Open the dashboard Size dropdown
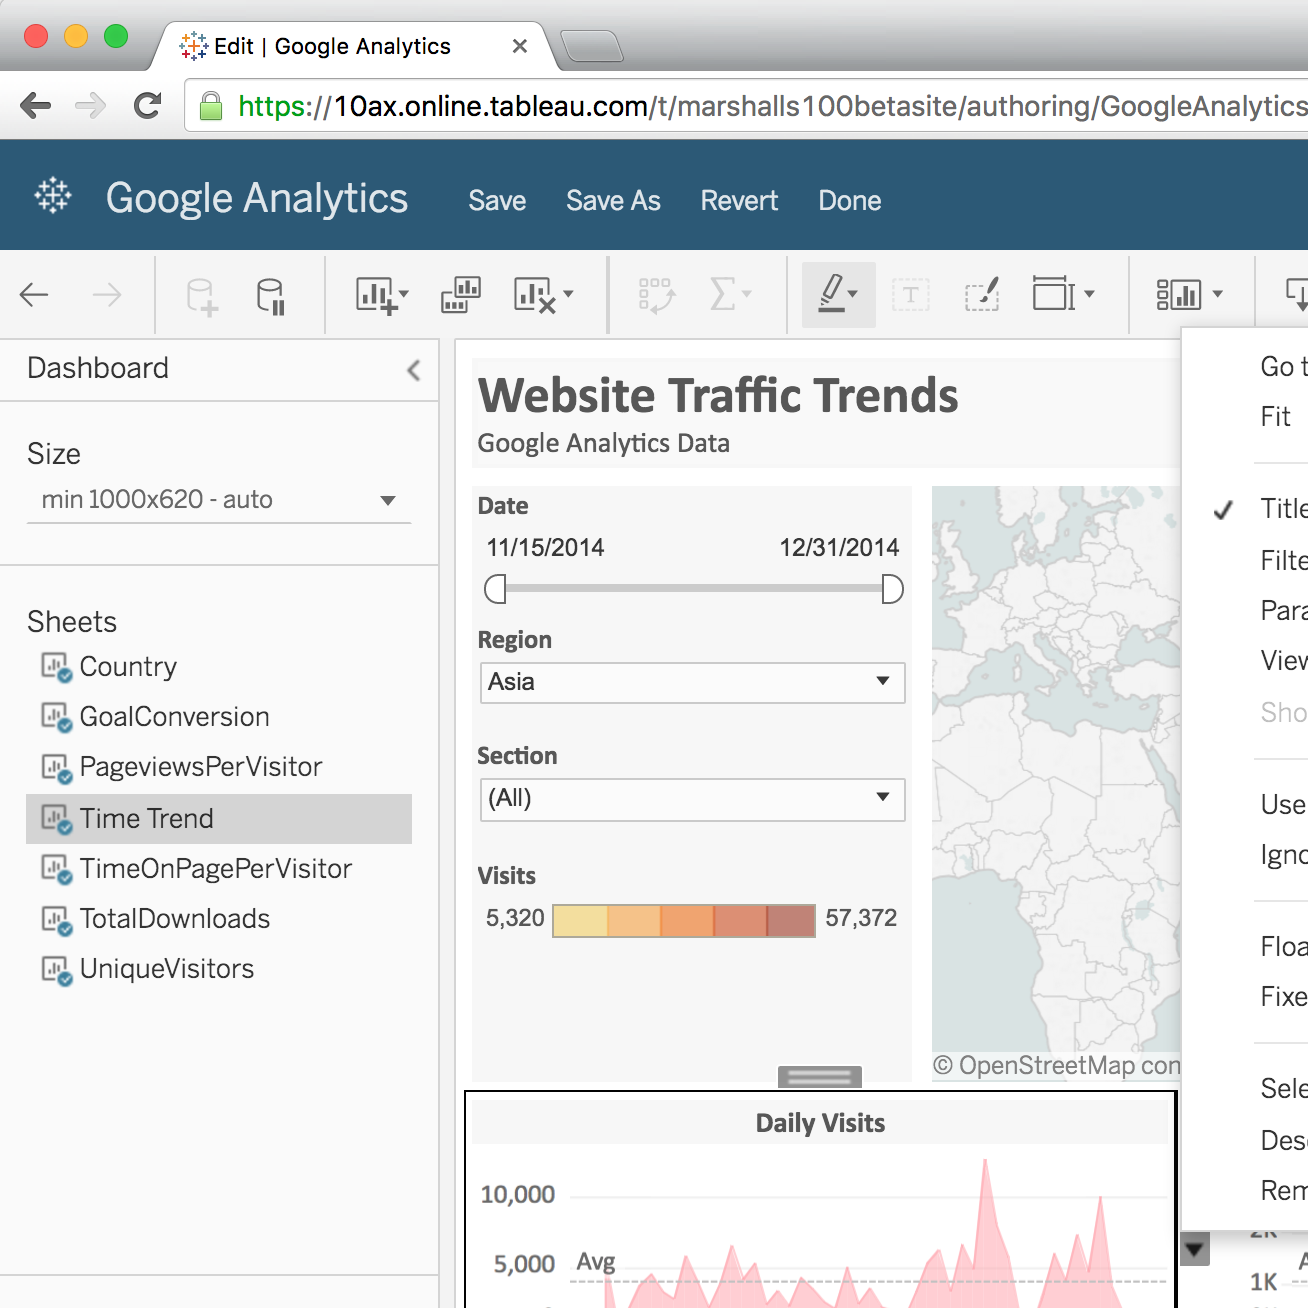This screenshot has width=1308, height=1308. (219, 500)
